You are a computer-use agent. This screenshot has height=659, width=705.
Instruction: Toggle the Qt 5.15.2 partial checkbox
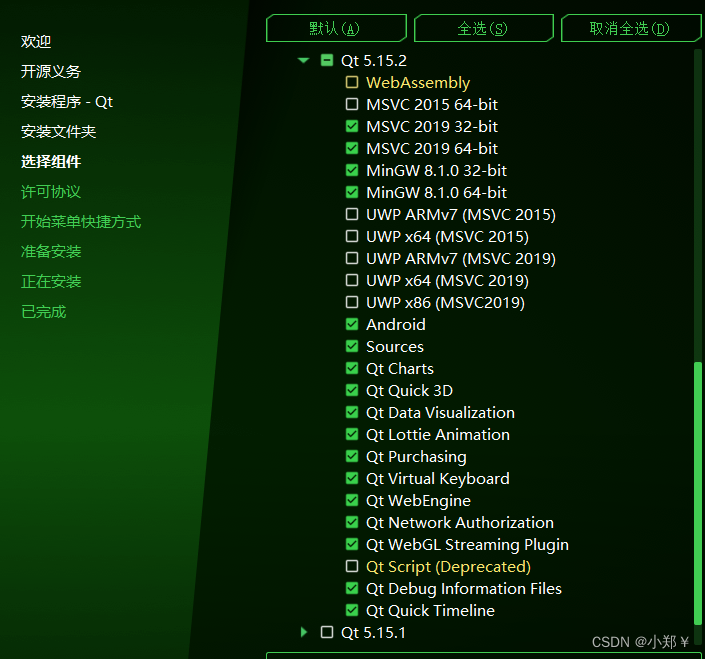(327, 60)
